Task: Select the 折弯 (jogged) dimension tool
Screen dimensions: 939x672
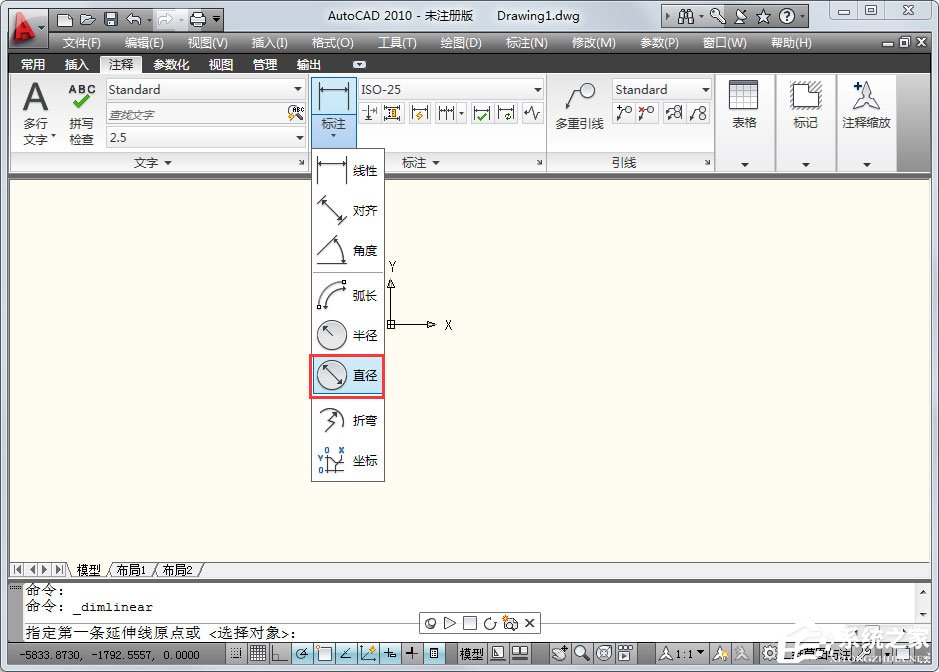Action: pos(347,421)
